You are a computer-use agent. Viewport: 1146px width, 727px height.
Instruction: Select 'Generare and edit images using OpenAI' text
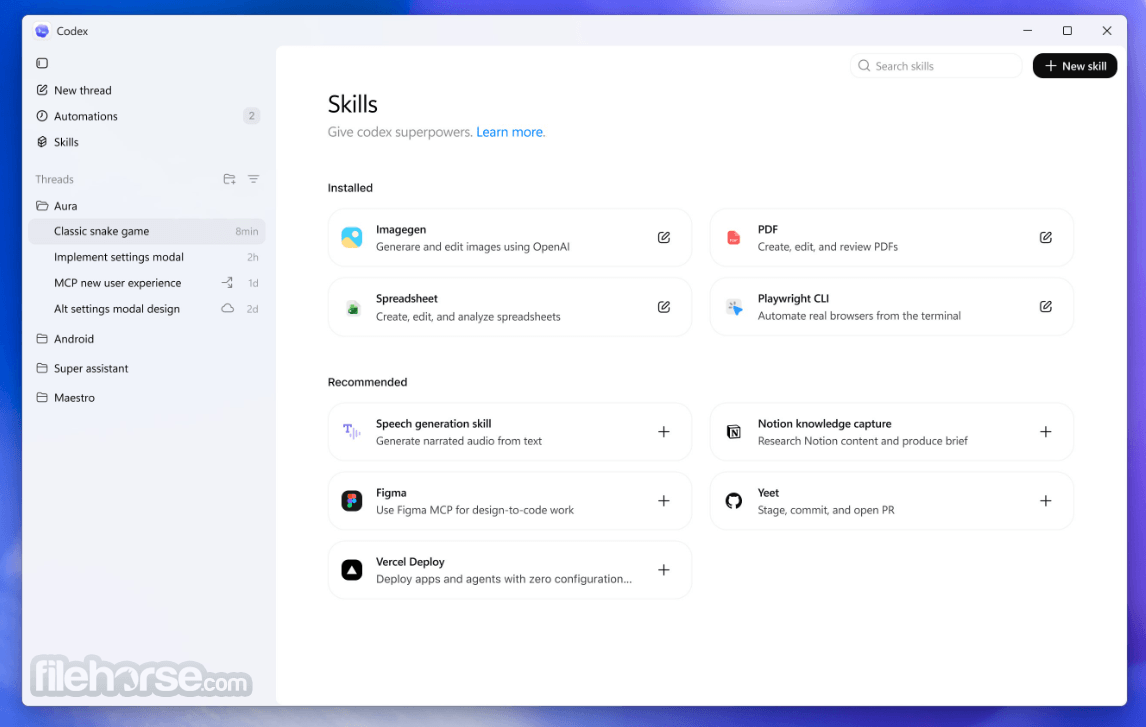tap(472, 247)
